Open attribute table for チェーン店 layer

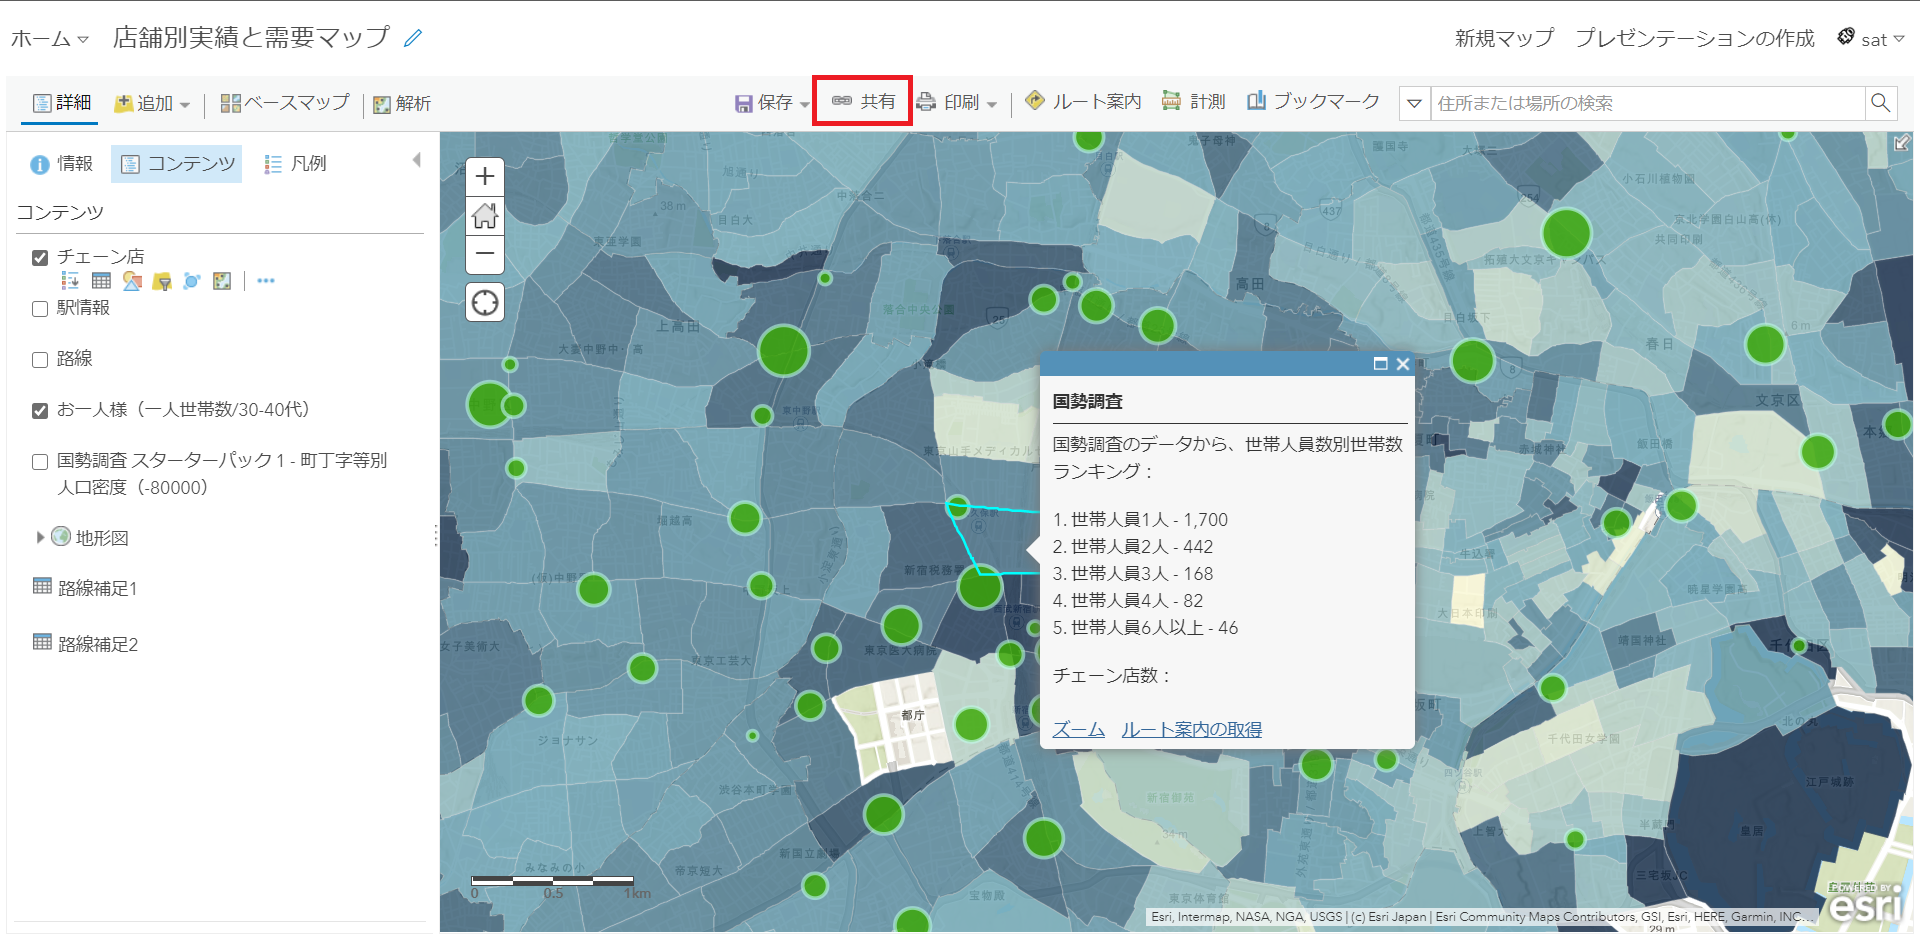point(101,281)
